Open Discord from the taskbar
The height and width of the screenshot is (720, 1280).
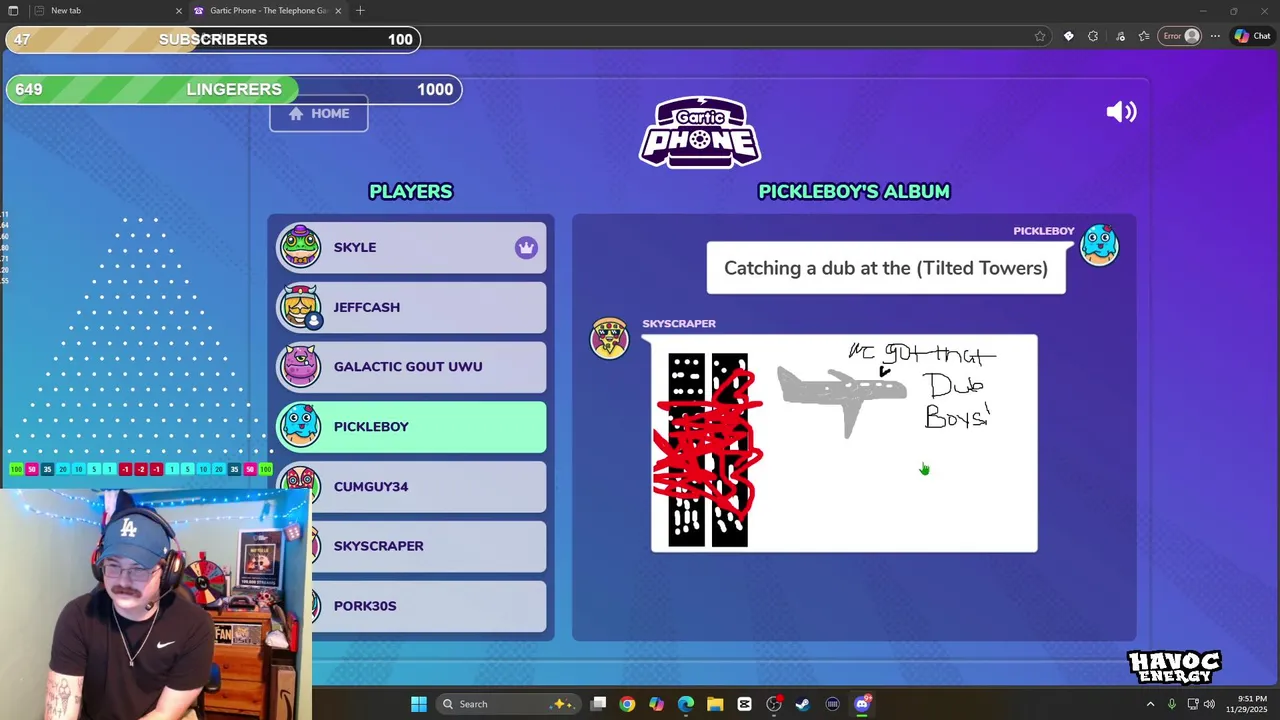pos(862,704)
